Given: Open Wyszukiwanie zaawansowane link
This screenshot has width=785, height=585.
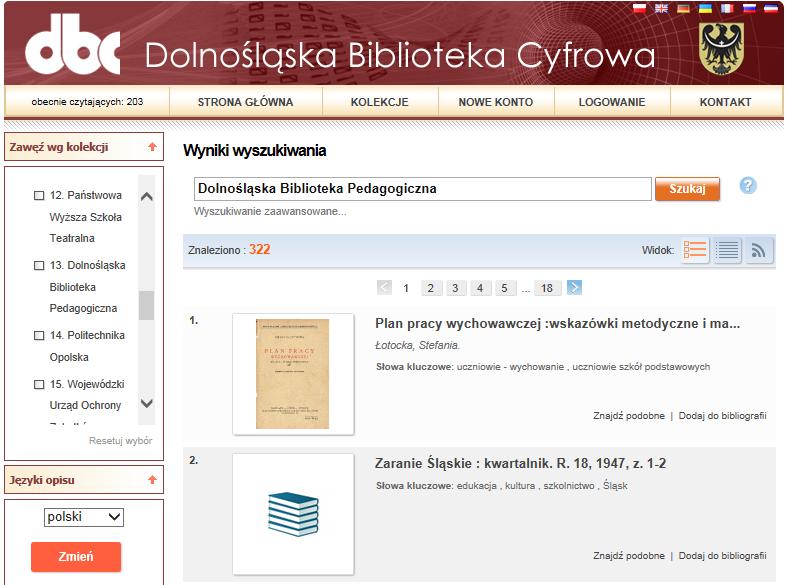Looking at the screenshot, I should (270, 211).
